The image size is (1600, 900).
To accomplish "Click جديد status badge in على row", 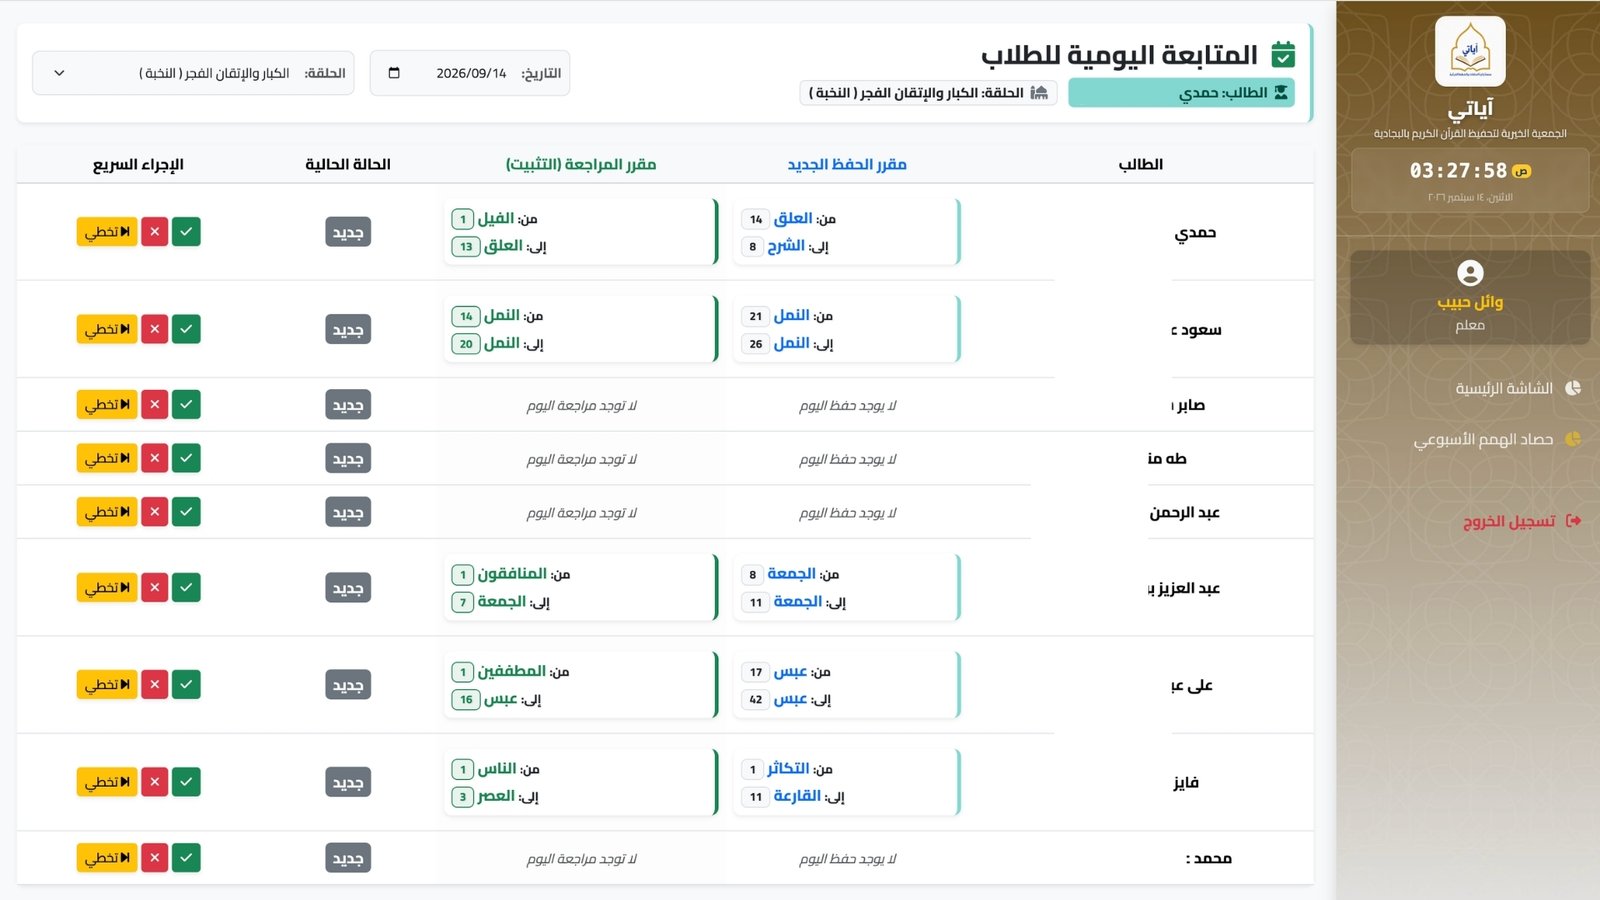I will (348, 685).
